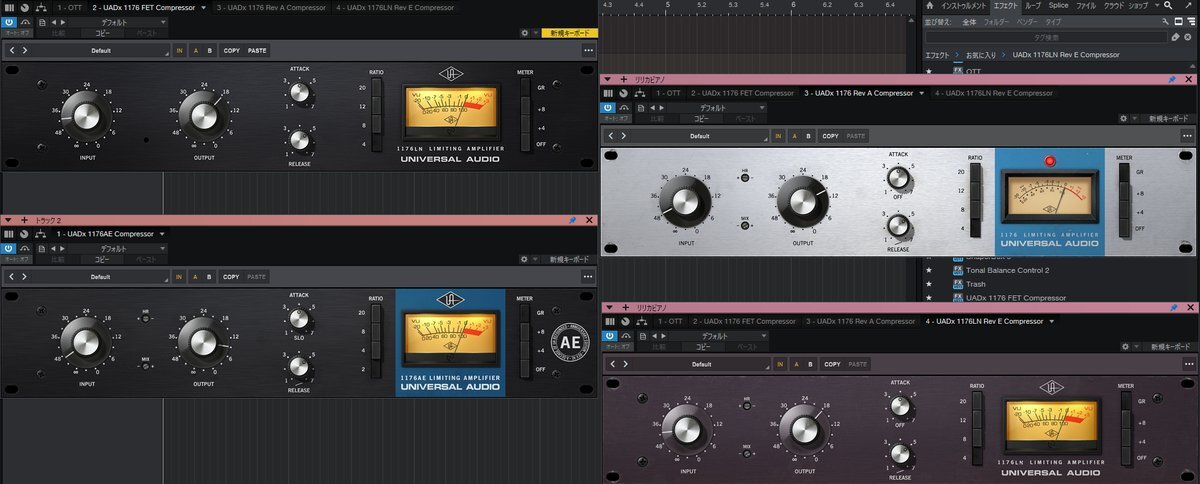Open three-dot menu on 1176AE plugin
Image resolution: width=1200 pixels, height=484 pixels.
588,277
